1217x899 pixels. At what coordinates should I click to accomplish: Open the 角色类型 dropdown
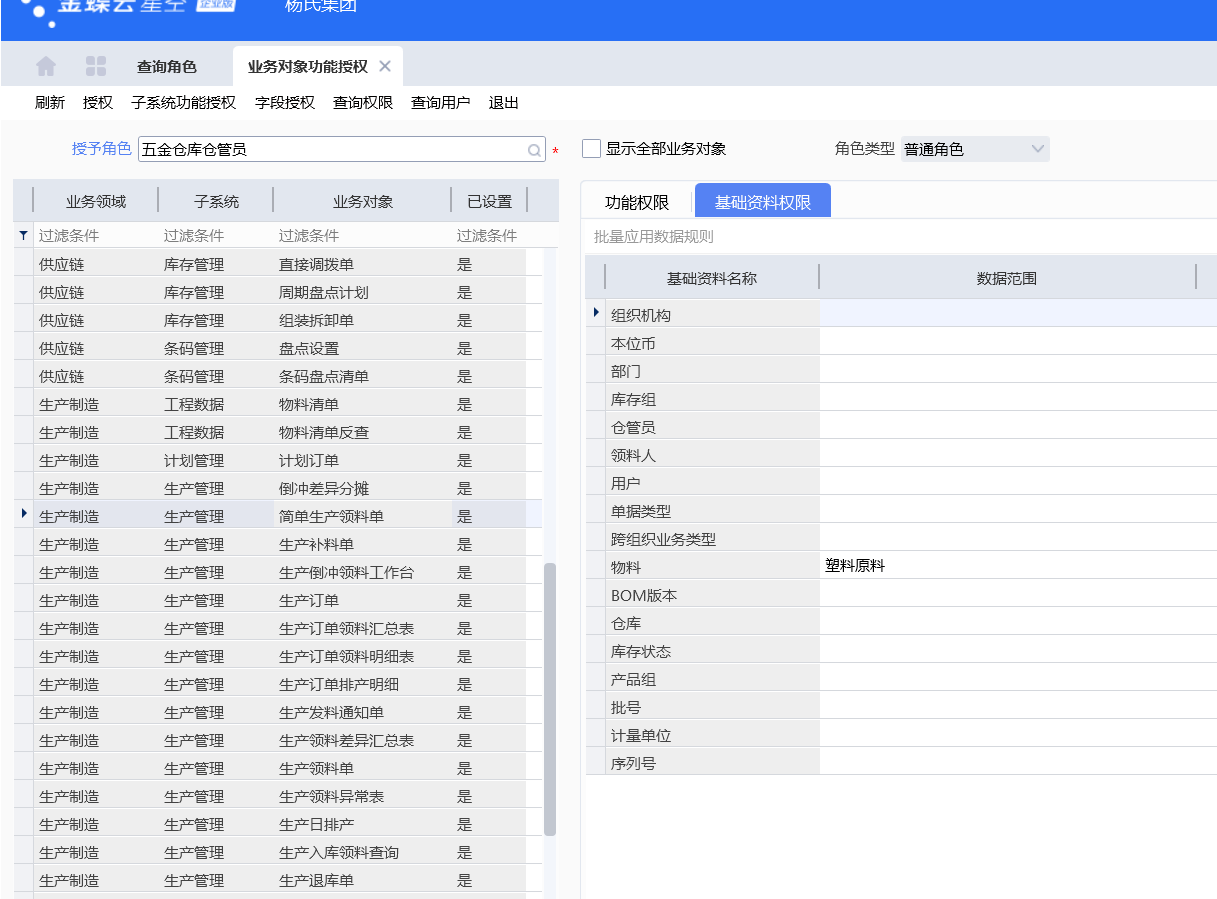click(x=975, y=149)
